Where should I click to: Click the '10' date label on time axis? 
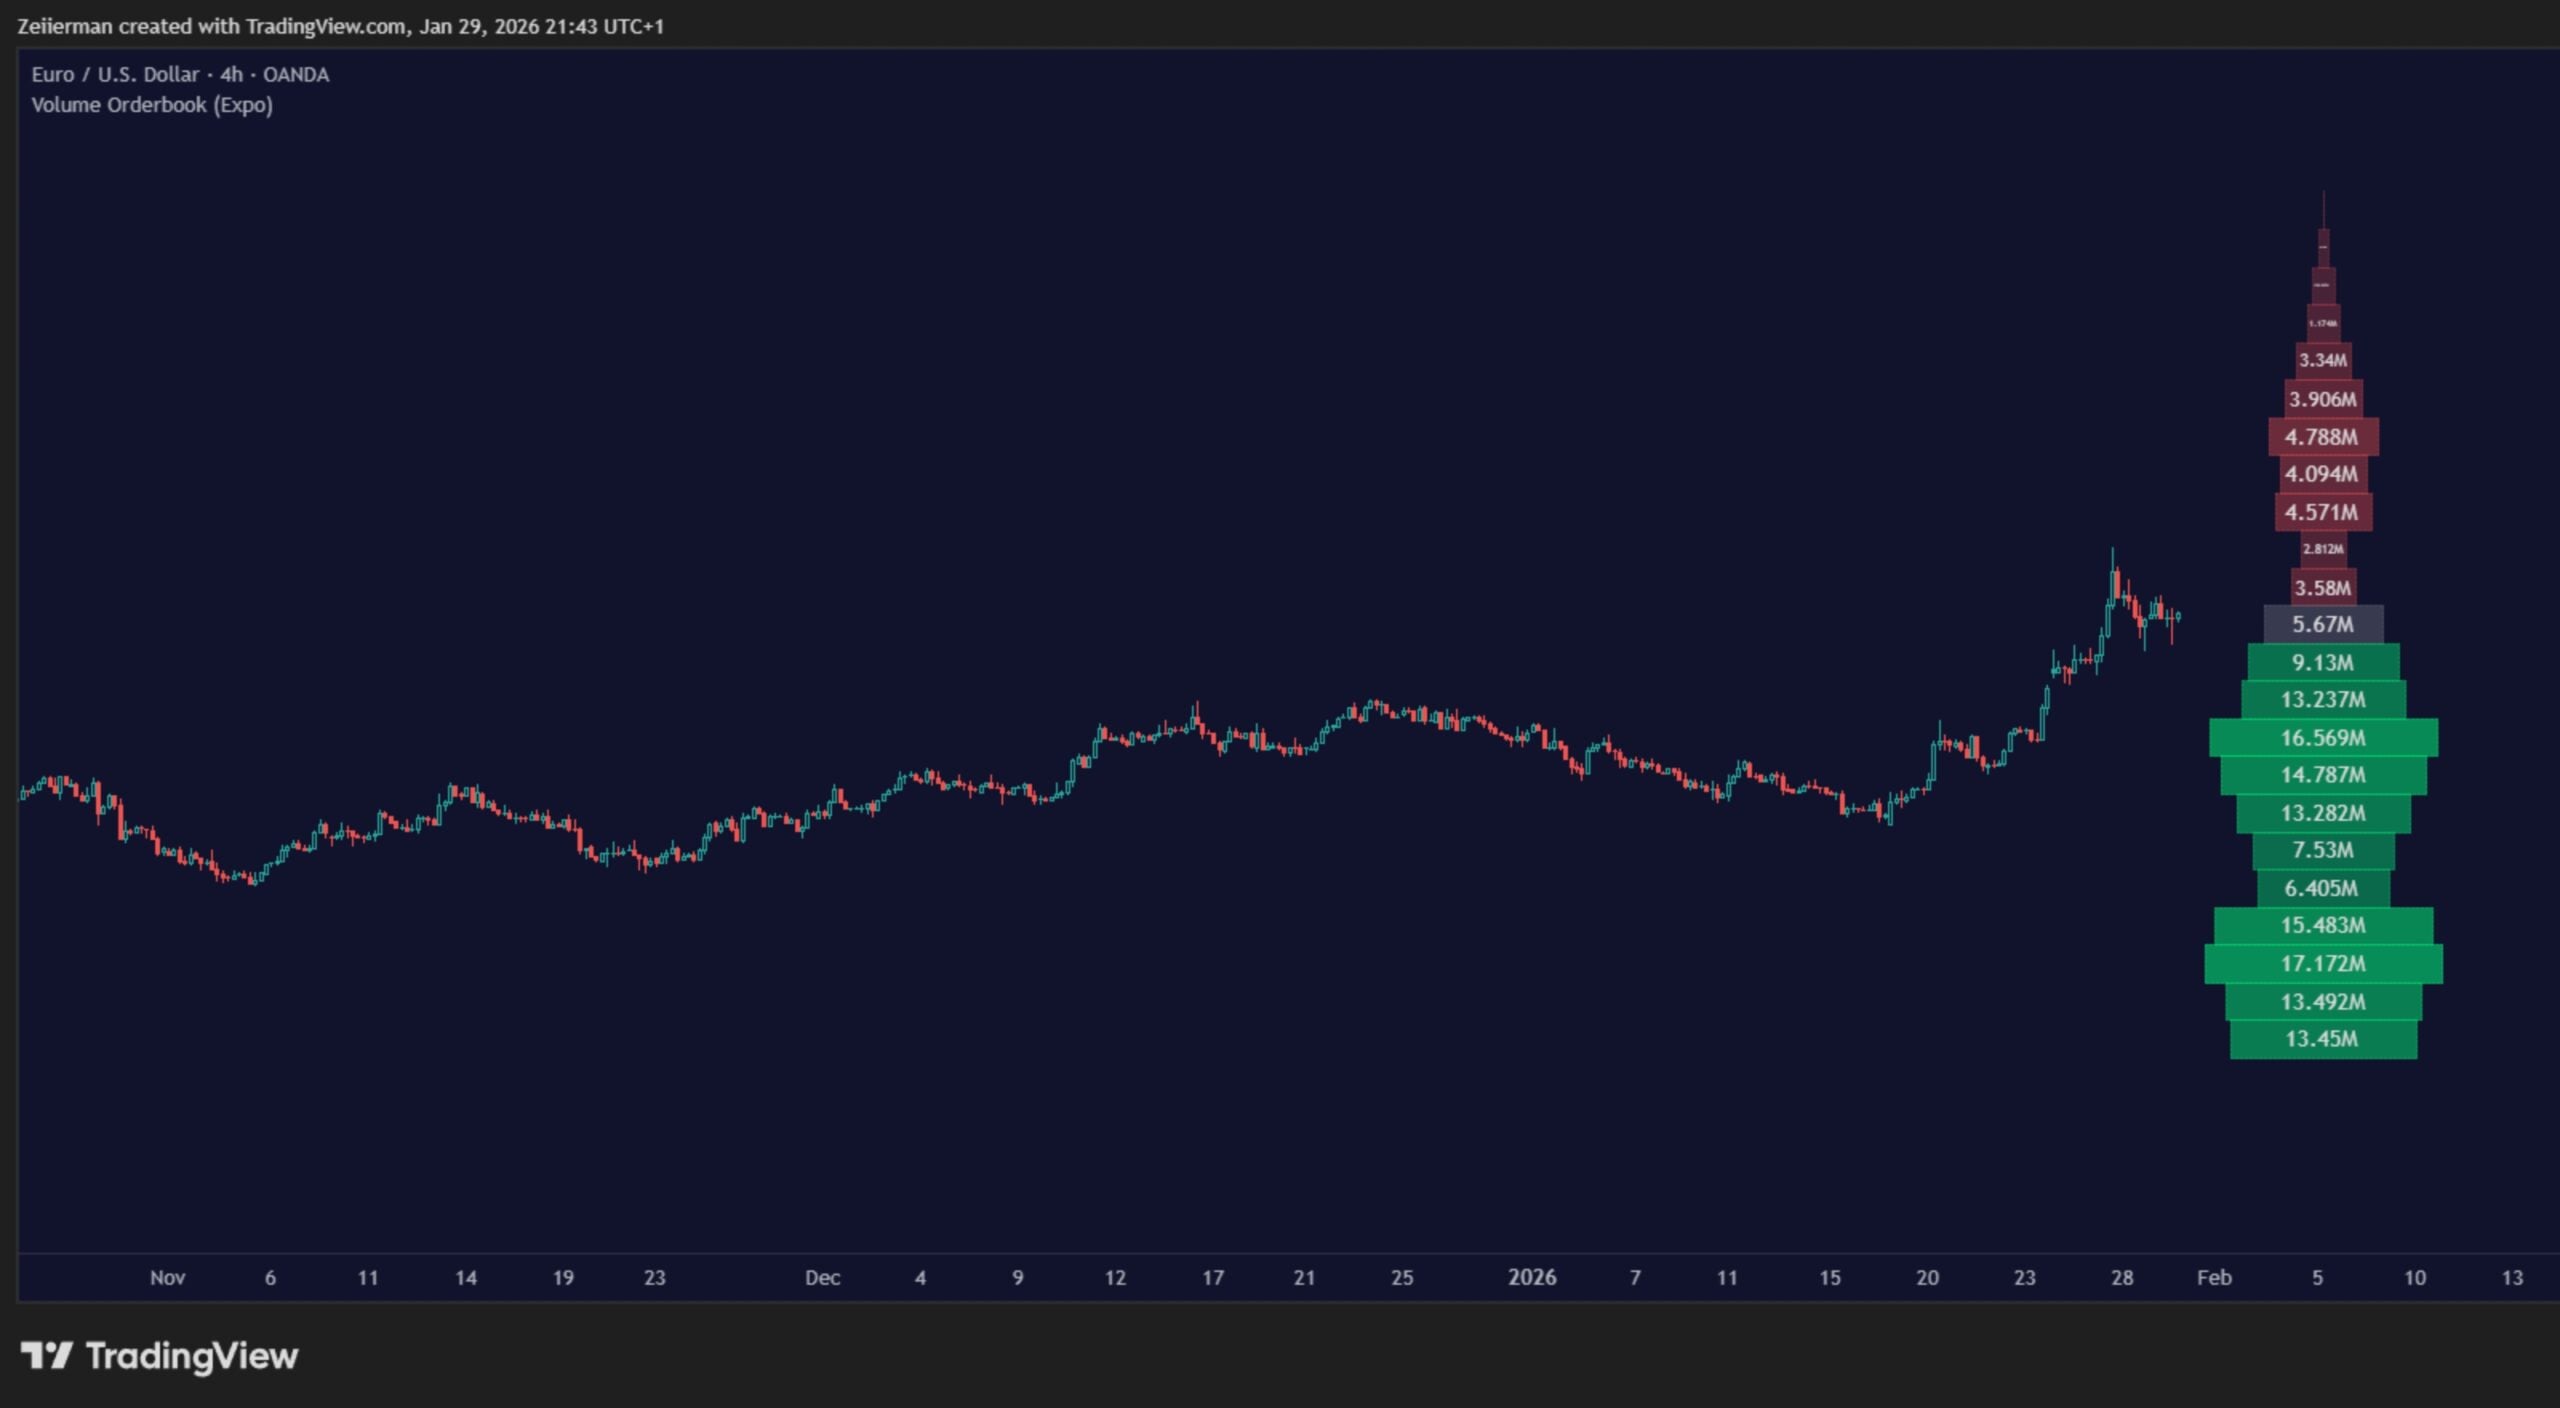(2414, 1278)
